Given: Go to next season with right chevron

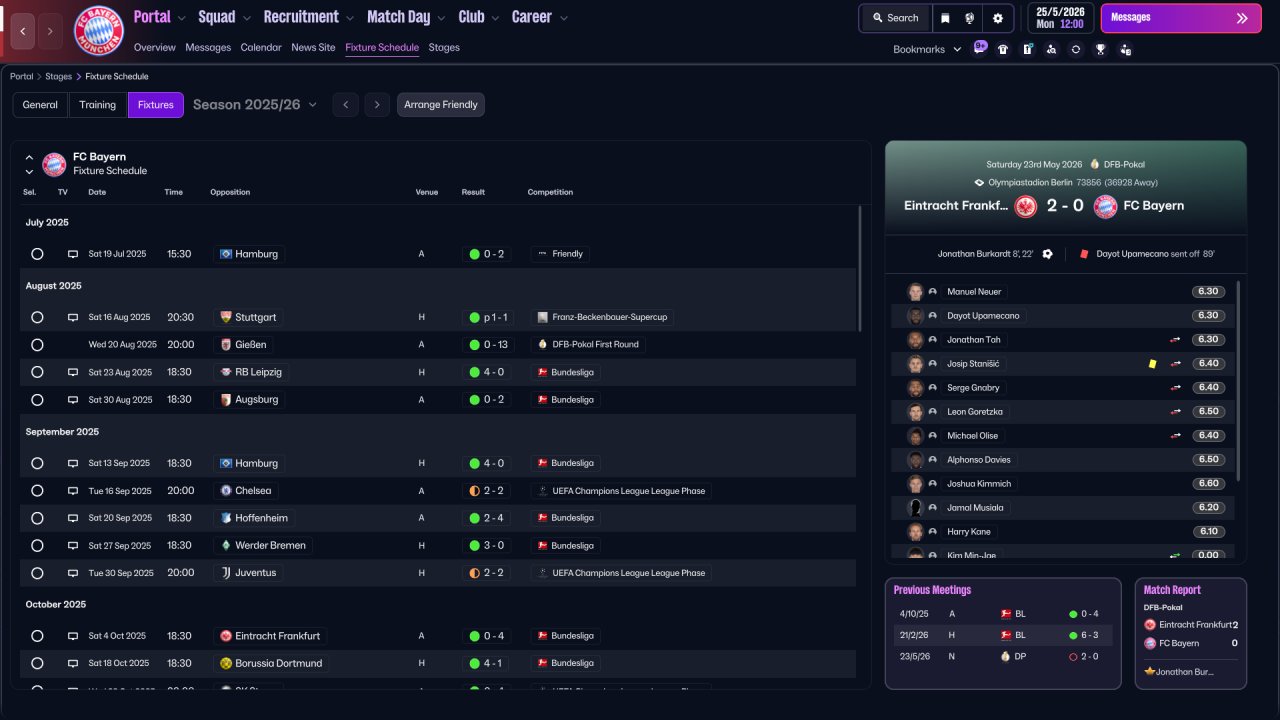Looking at the screenshot, I should click(x=377, y=105).
